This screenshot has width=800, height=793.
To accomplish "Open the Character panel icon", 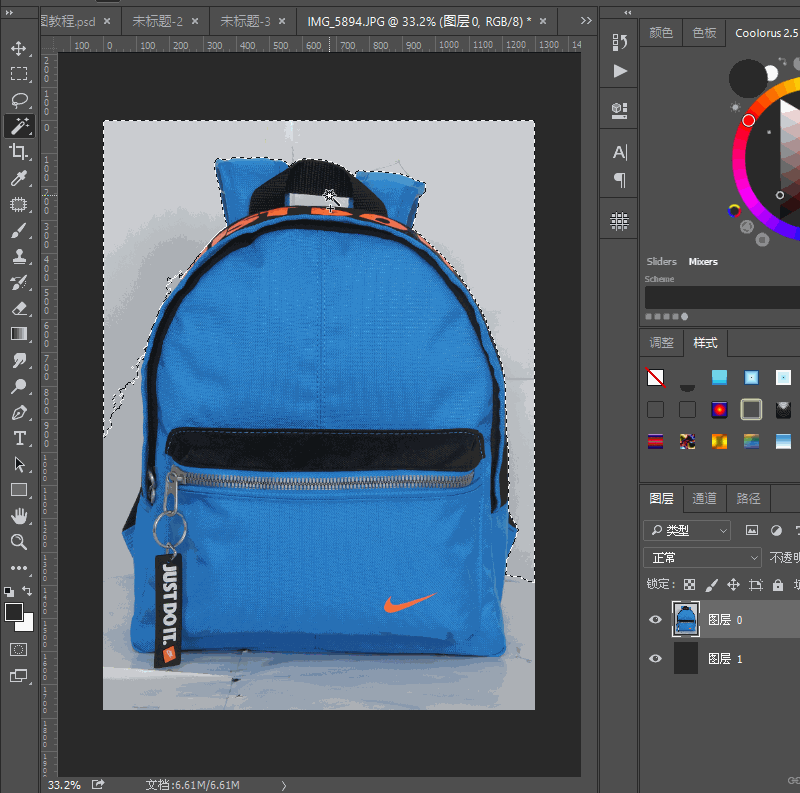I will [619, 152].
